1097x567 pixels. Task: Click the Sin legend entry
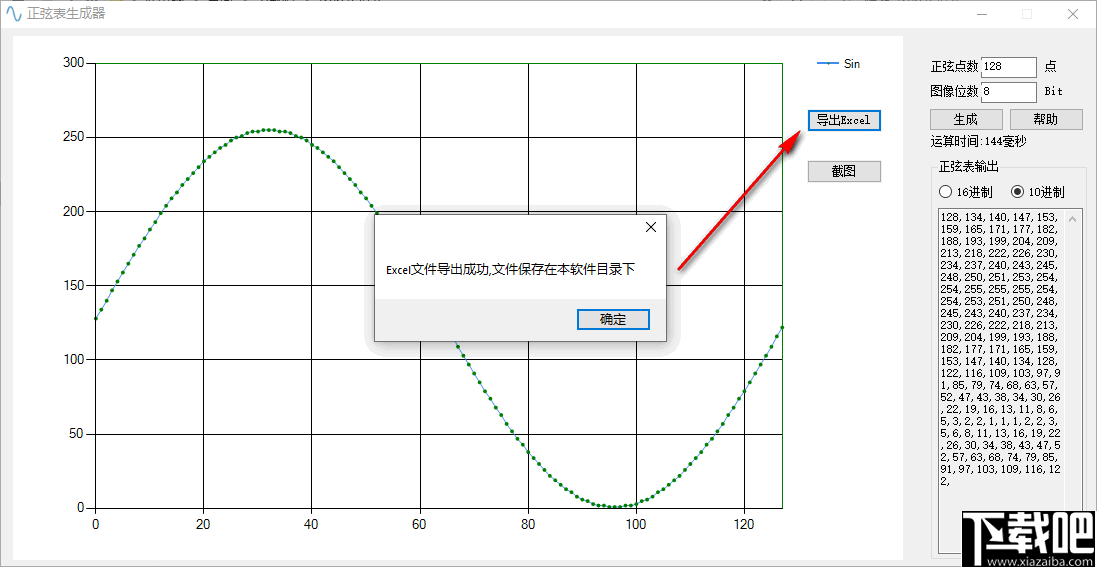[839, 64]
